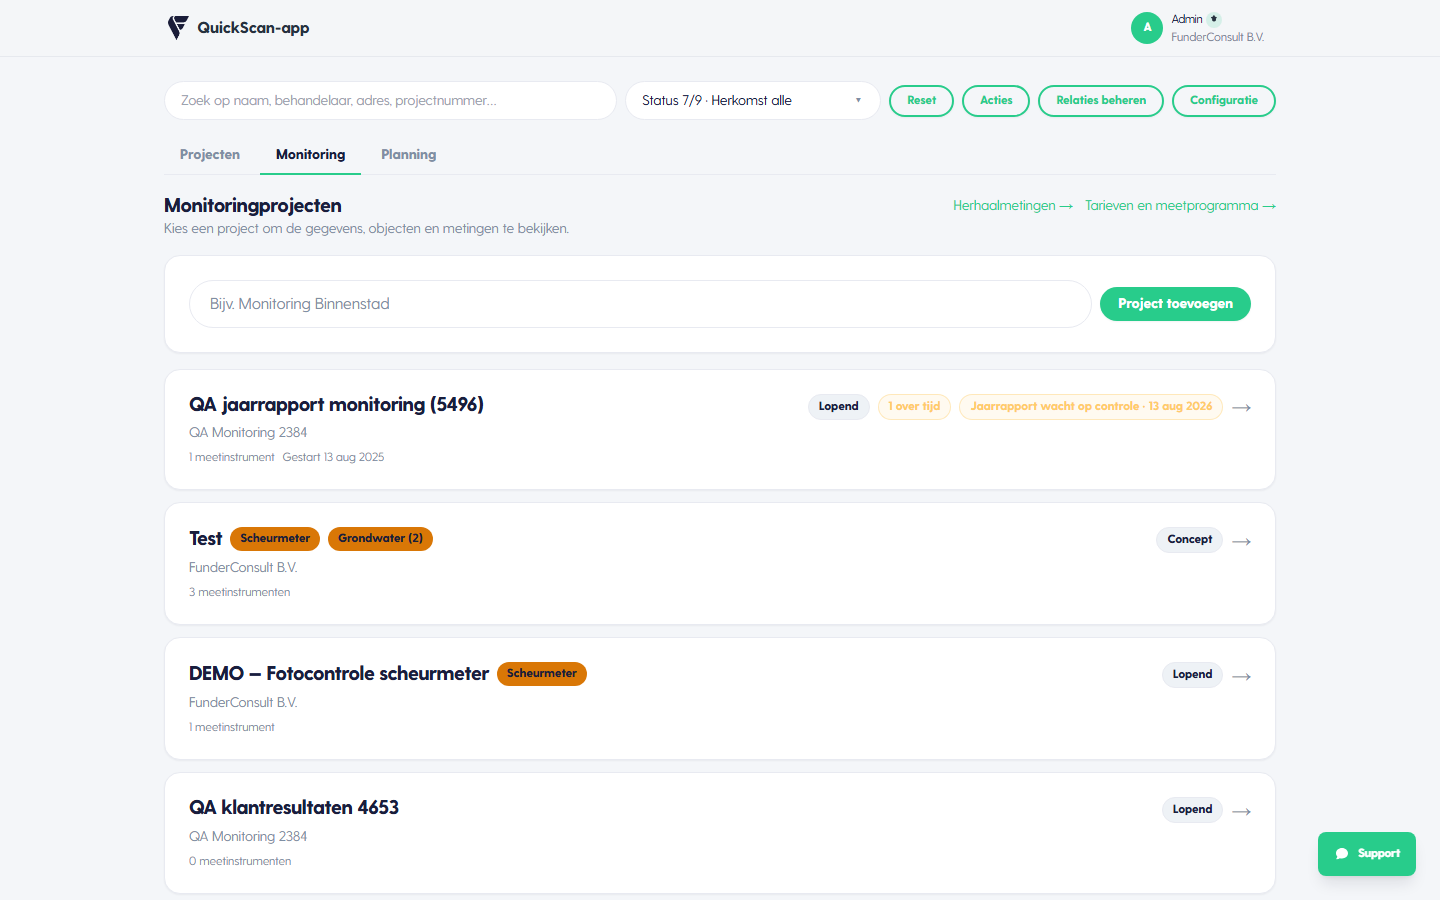Click 'Gestart 13 aug 2025' text

(333, 457)
